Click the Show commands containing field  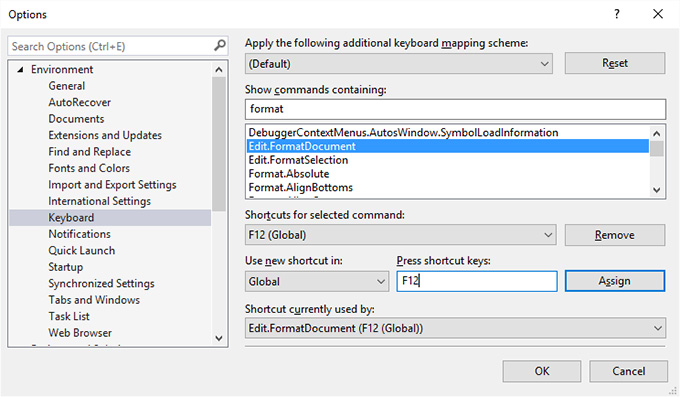[455, 109]
